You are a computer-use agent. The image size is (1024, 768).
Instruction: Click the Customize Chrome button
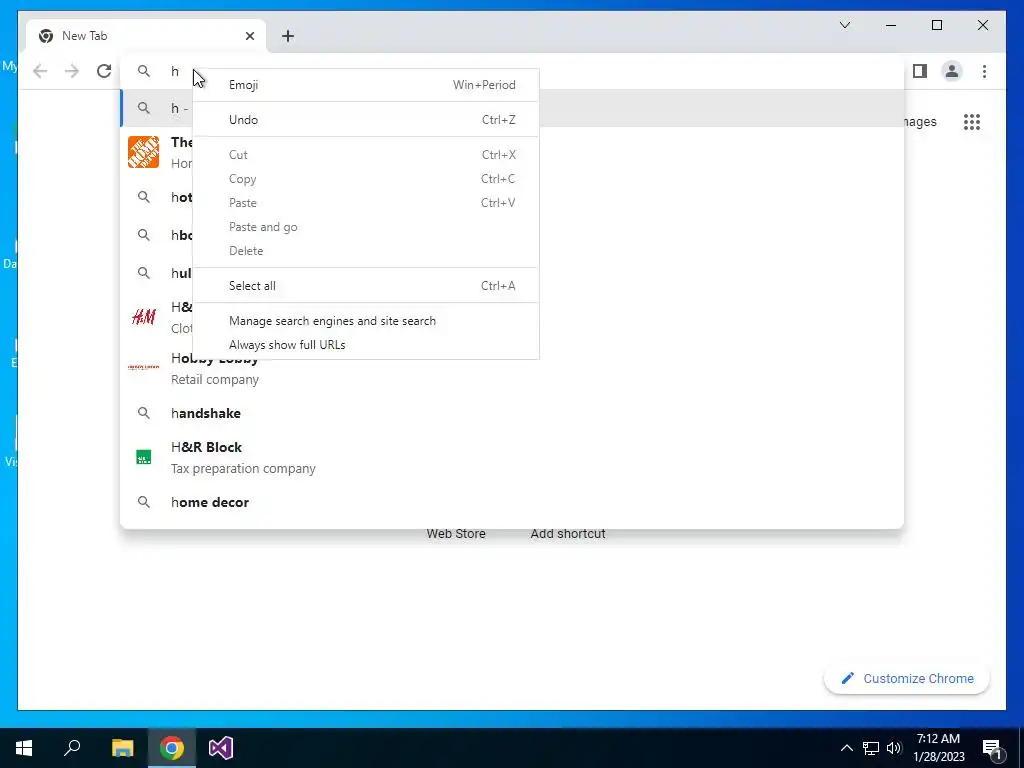pyautogui.click(x=906, y=678)
